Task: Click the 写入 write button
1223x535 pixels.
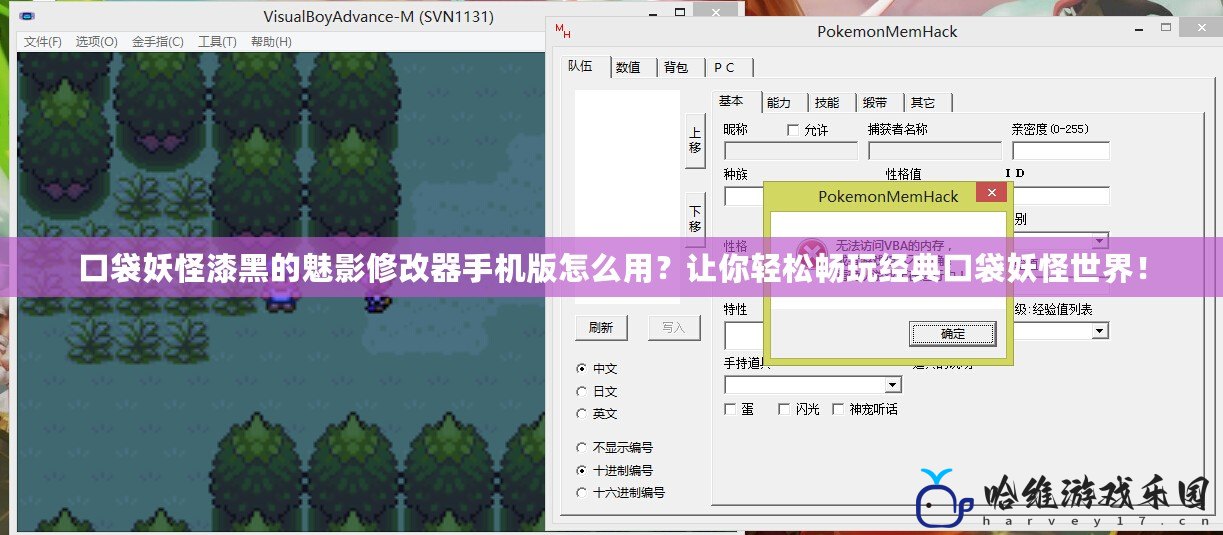Action: click(674, 327)
